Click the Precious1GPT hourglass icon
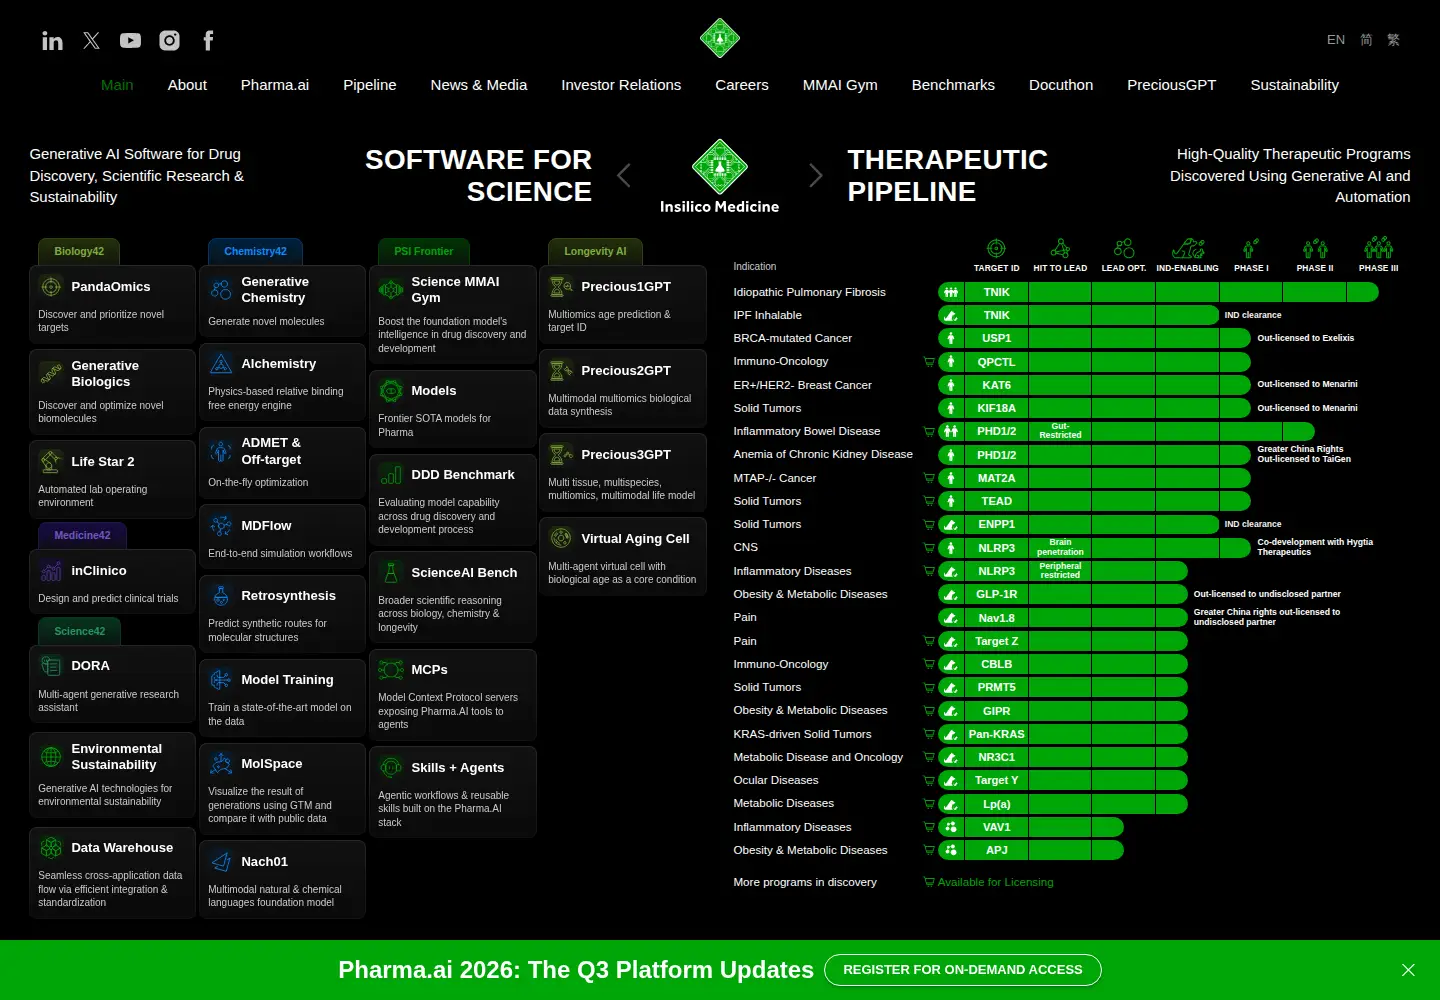The height and width of the screenshot is (1000, 1440). (x=561, y=287)
